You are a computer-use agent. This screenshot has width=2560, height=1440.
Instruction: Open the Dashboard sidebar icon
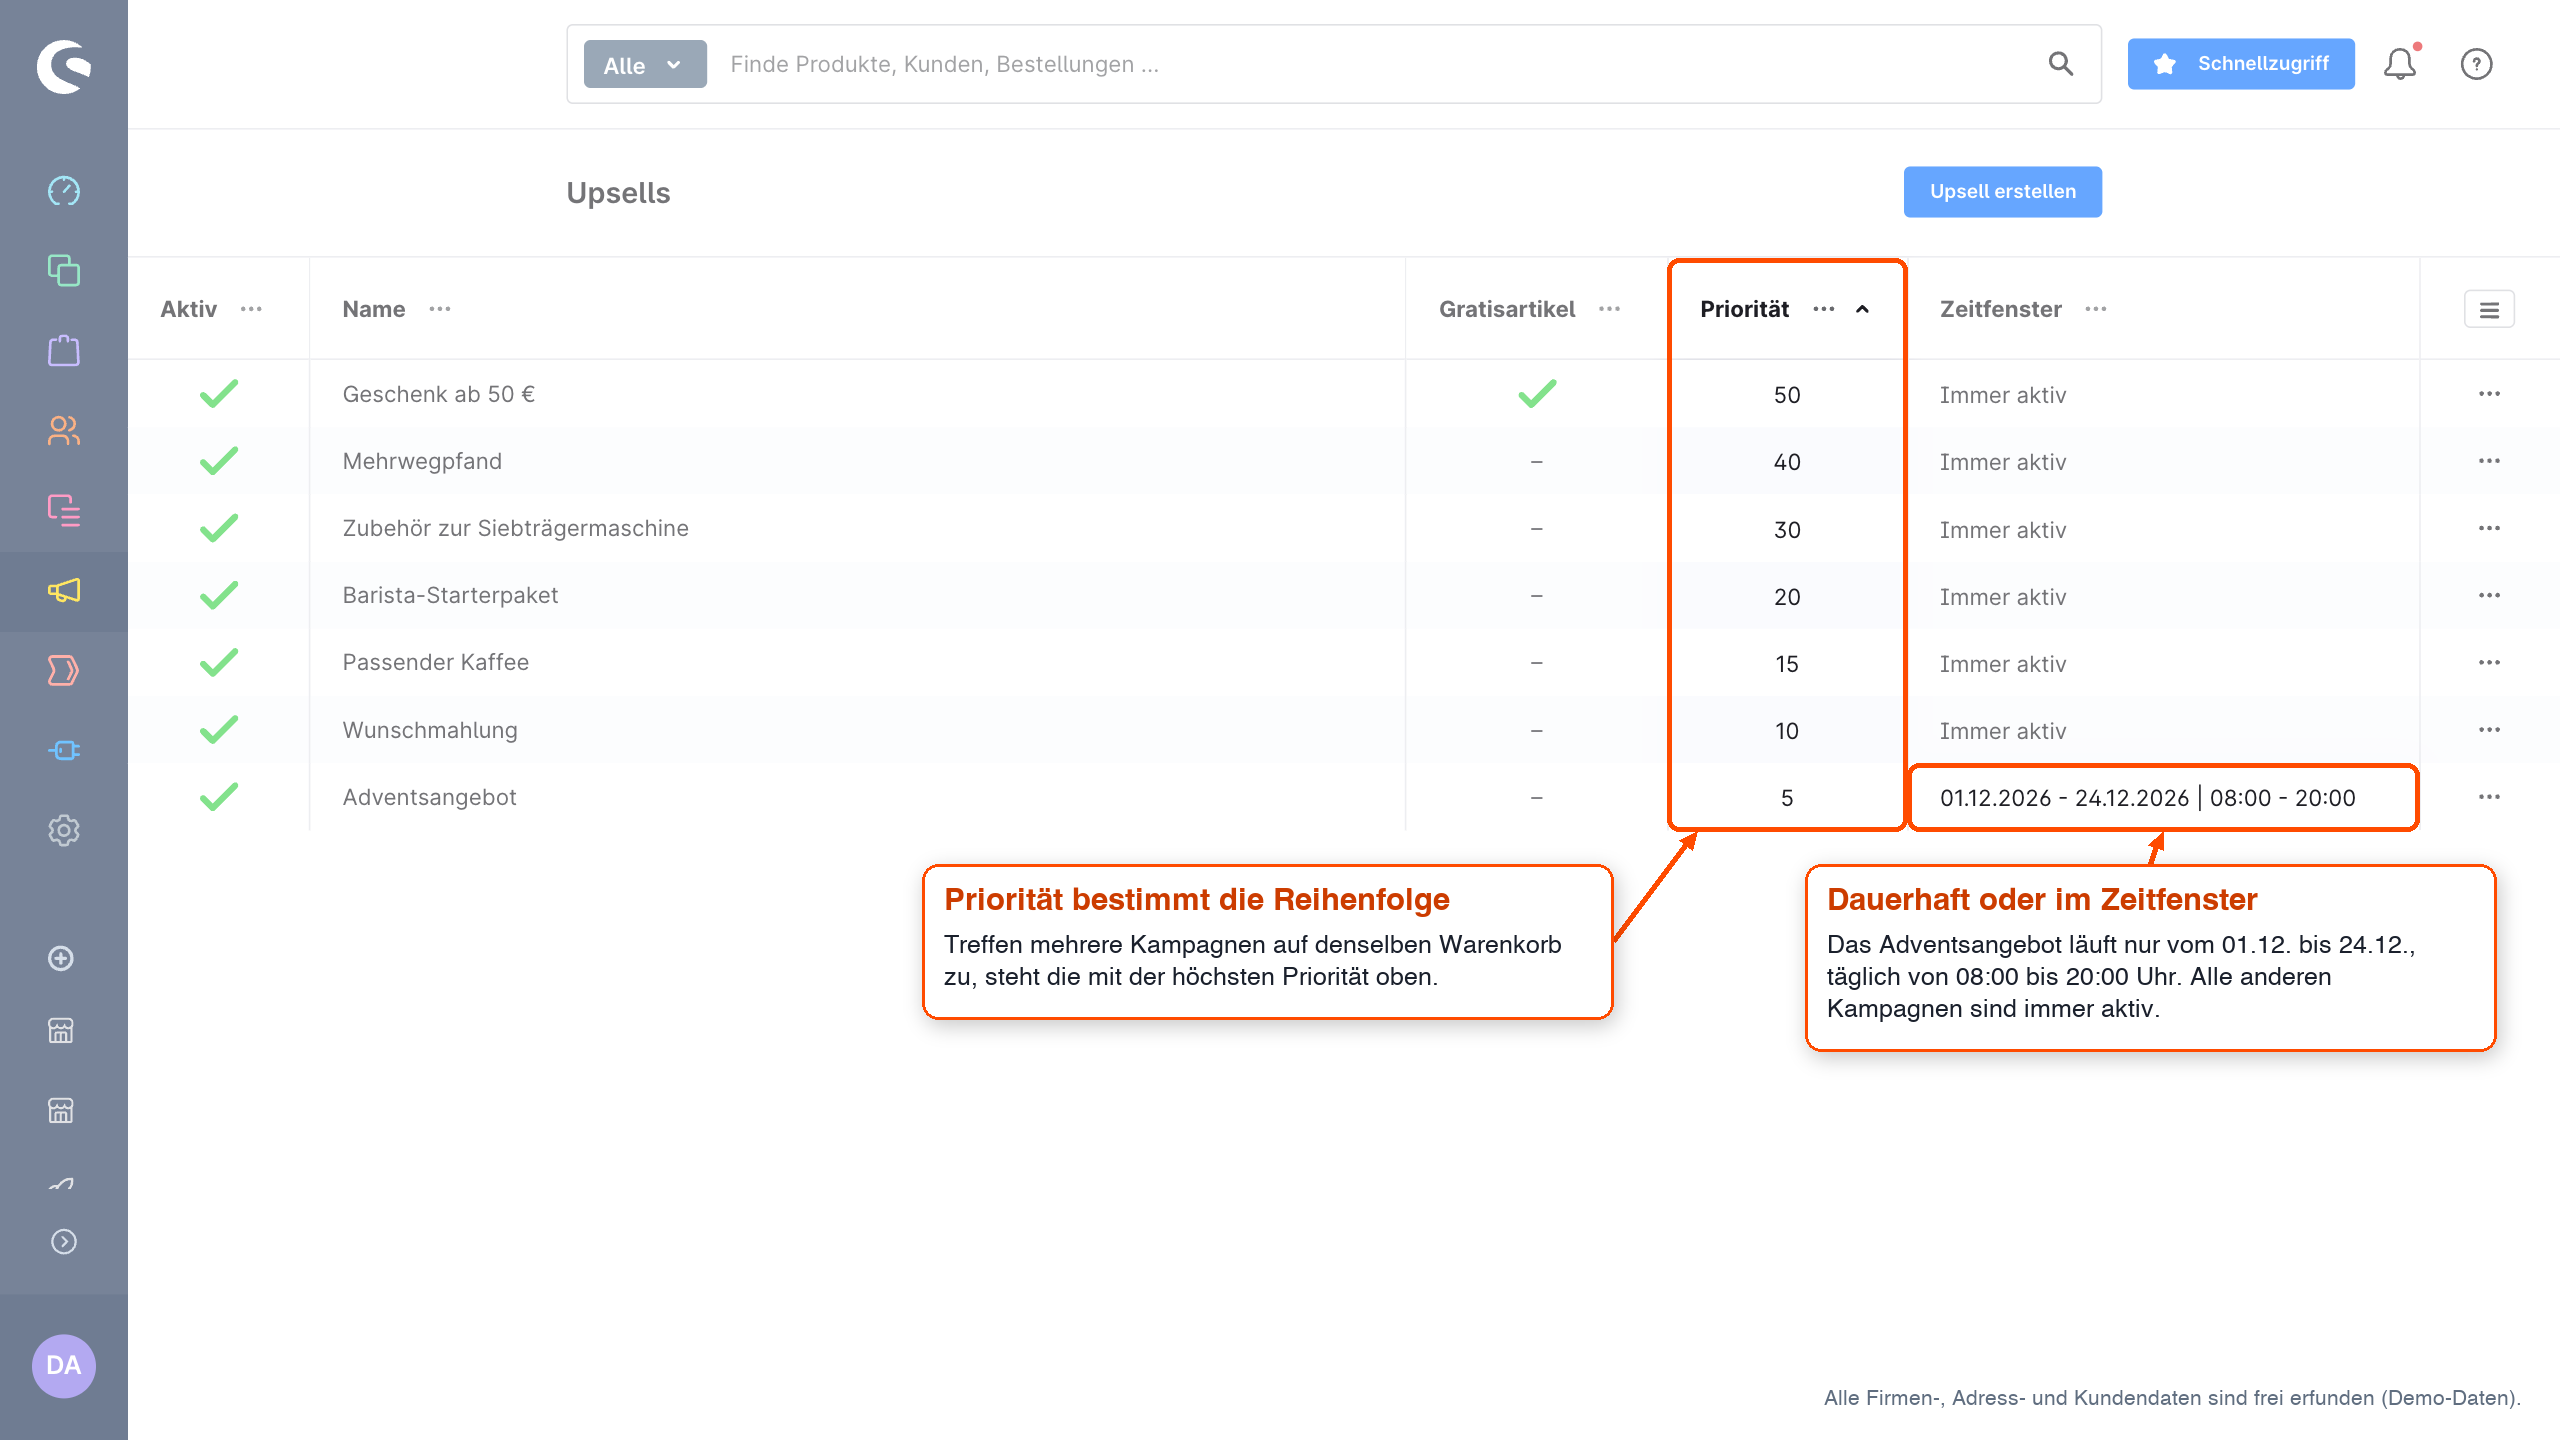tap(64, 190)
